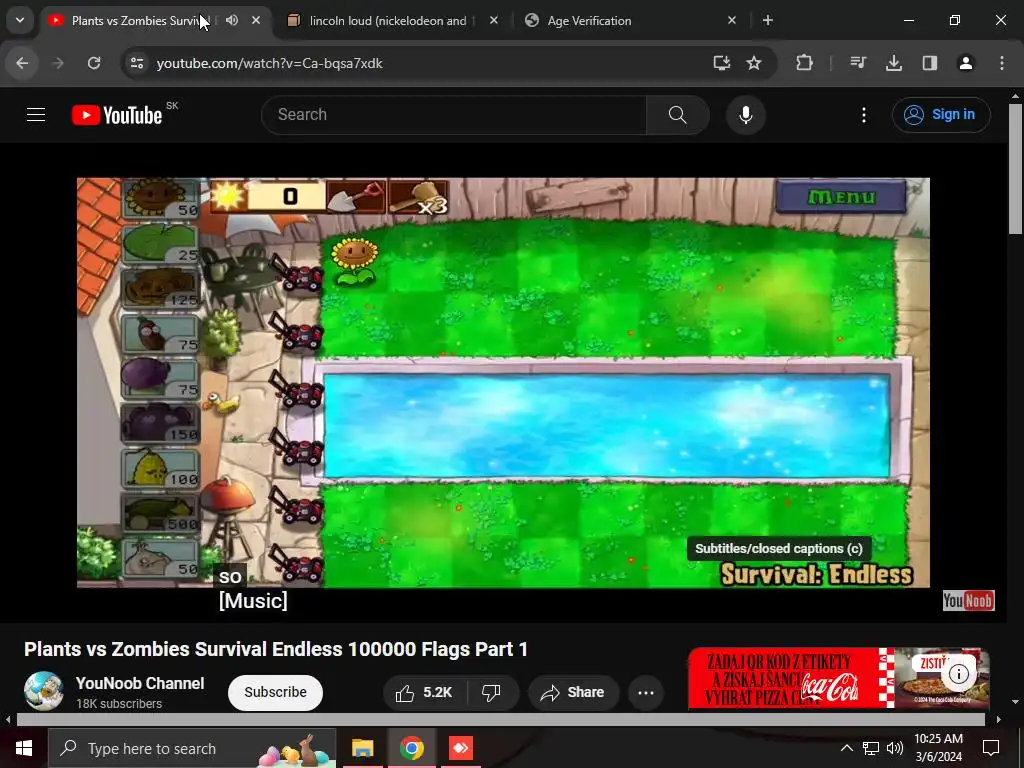This screenshot has width=1024, height=768.
Task: Dislike this video
Action: 492,692
